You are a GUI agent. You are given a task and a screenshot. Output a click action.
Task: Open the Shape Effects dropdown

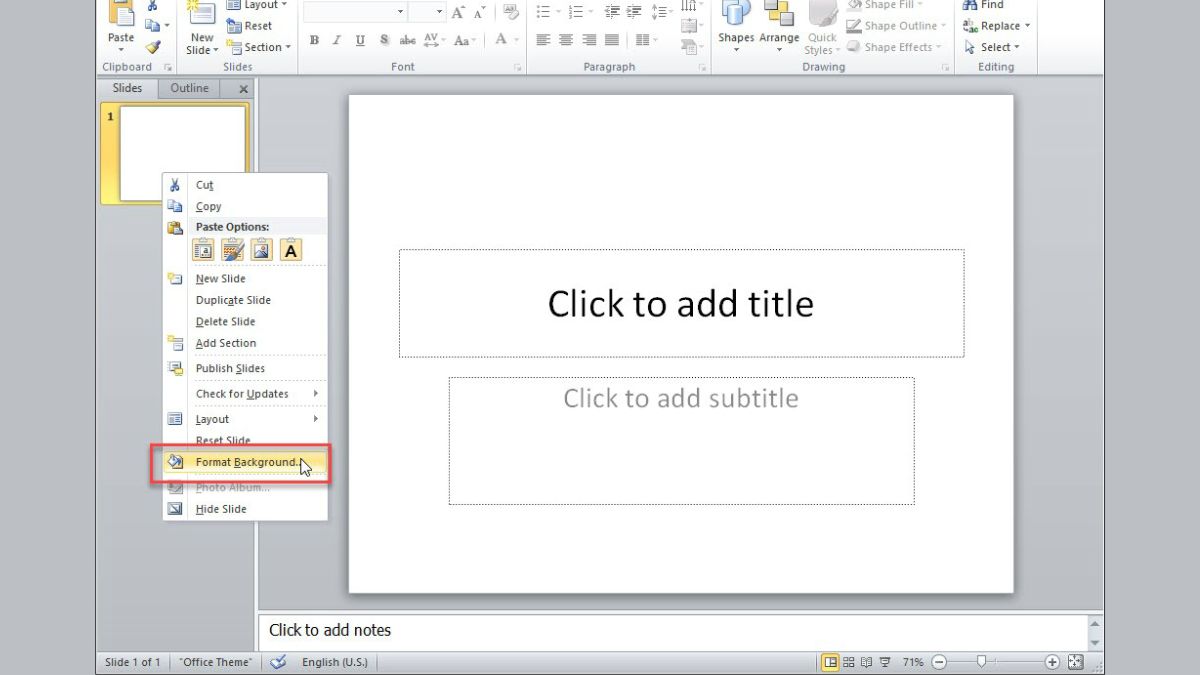point(896,46)
